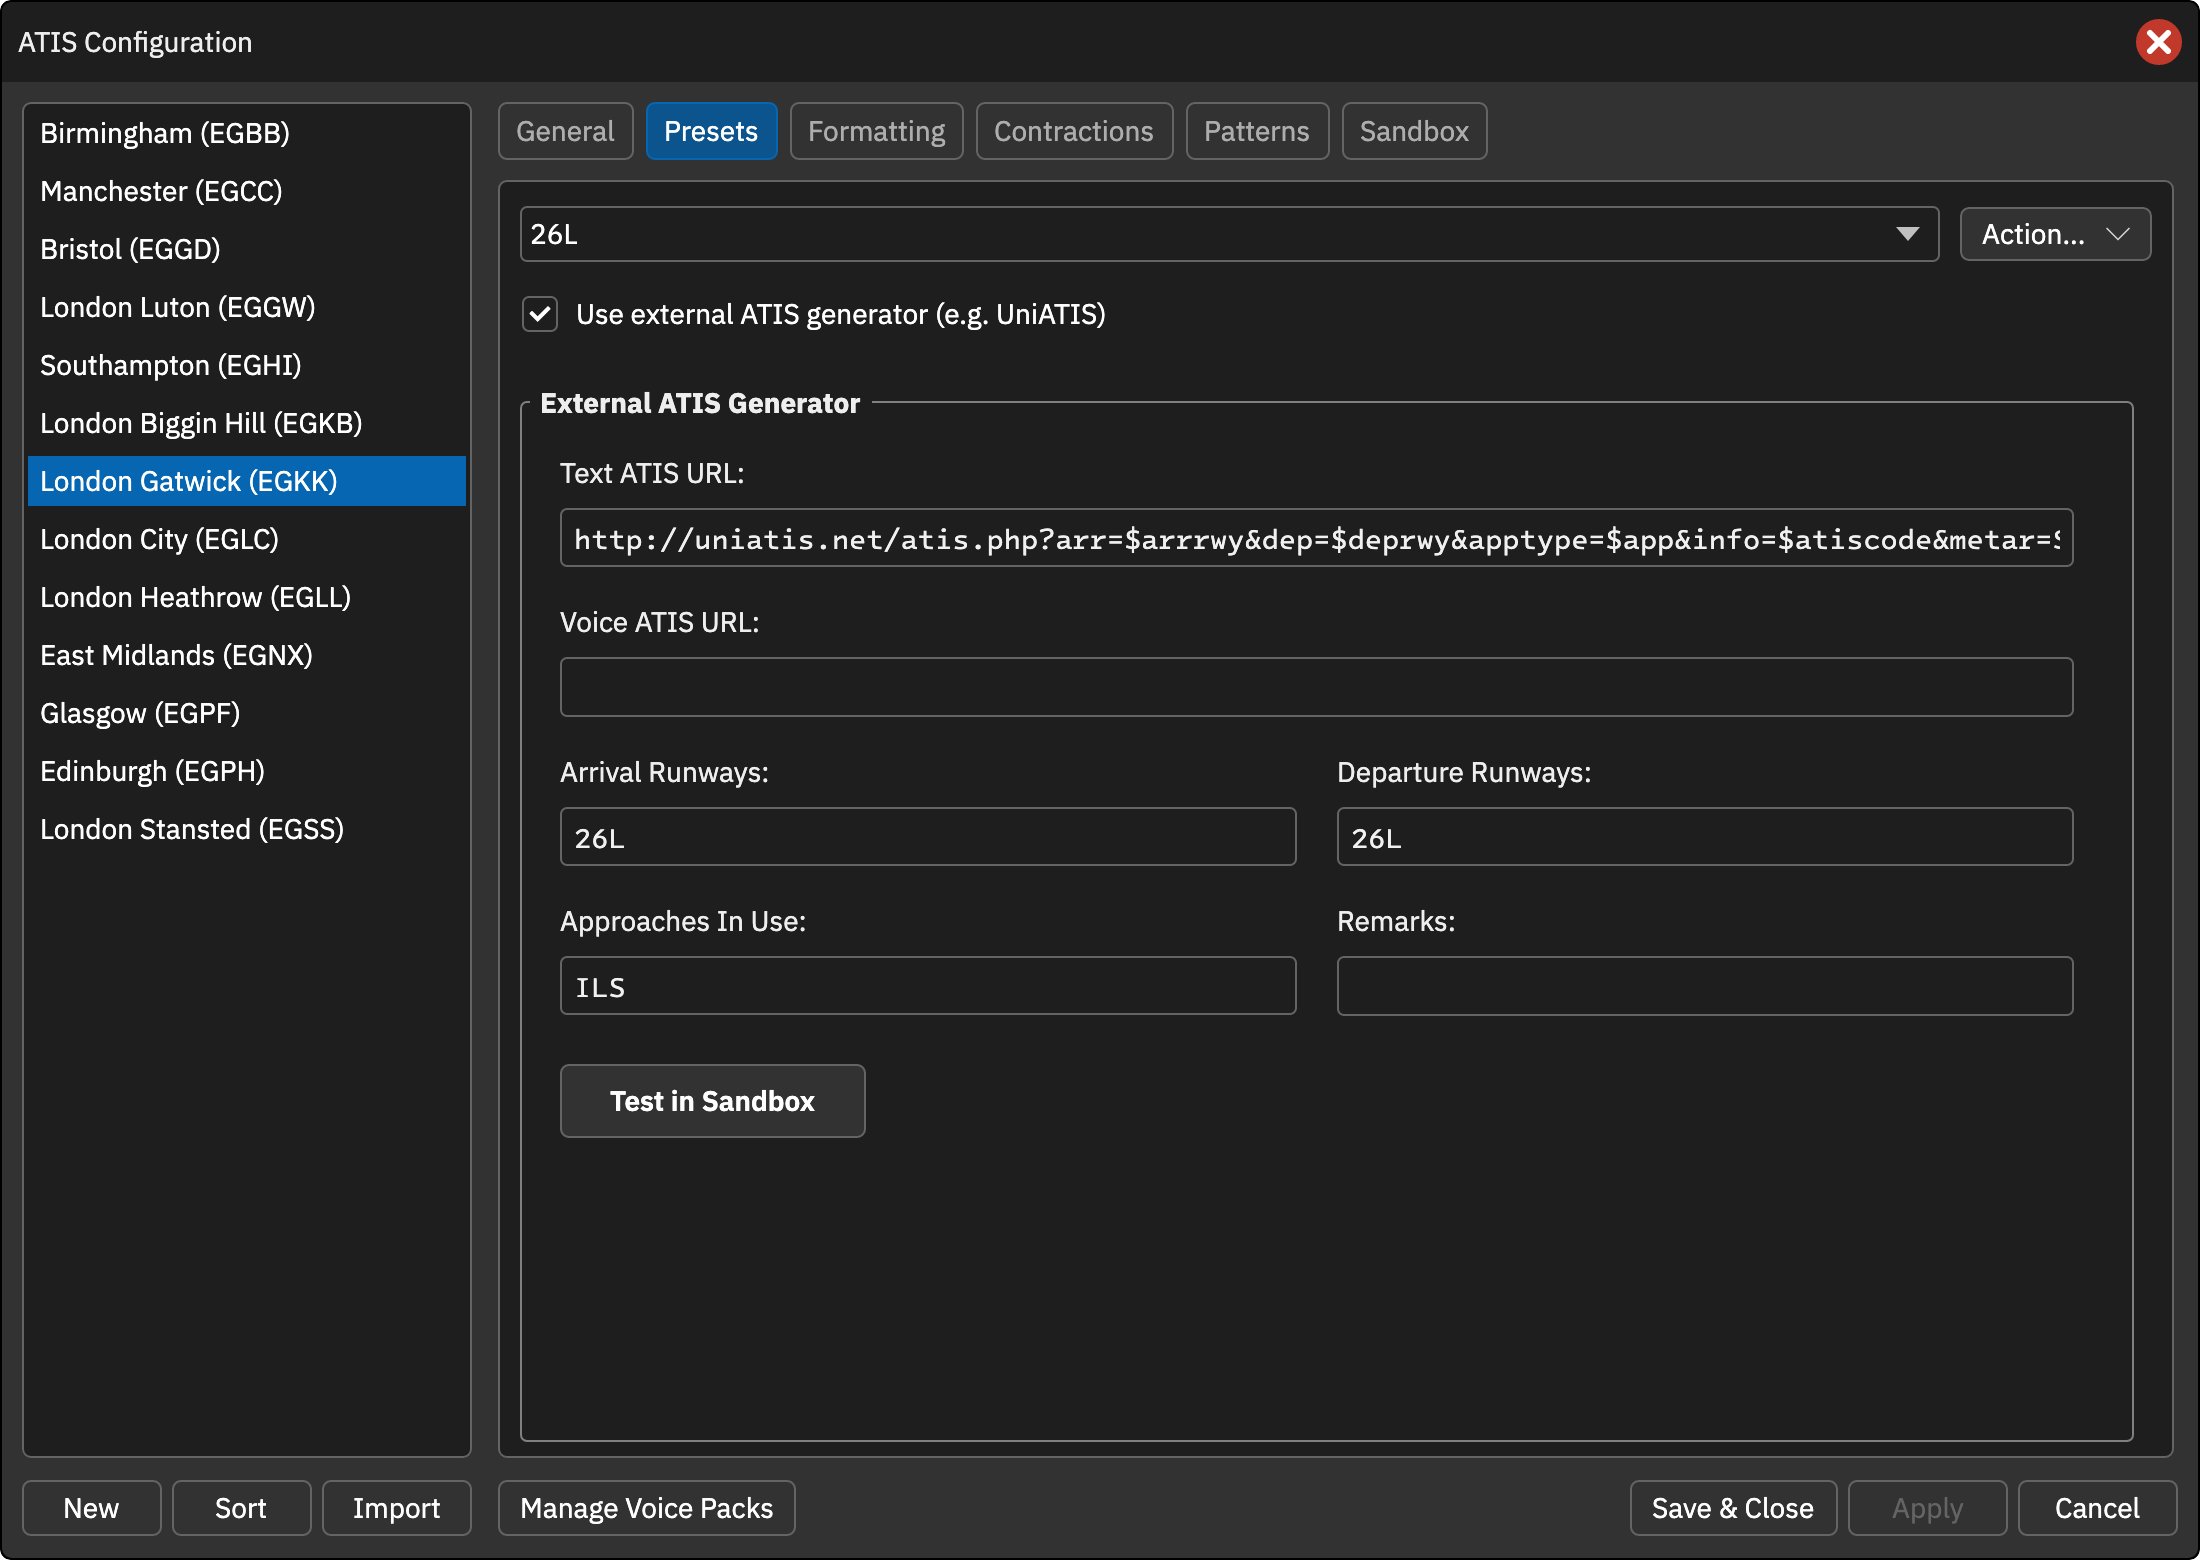This screenshot has height=1560, width=2200.
Task: Open the 26L preset dropdown
Action: (x=1229, y=234)
